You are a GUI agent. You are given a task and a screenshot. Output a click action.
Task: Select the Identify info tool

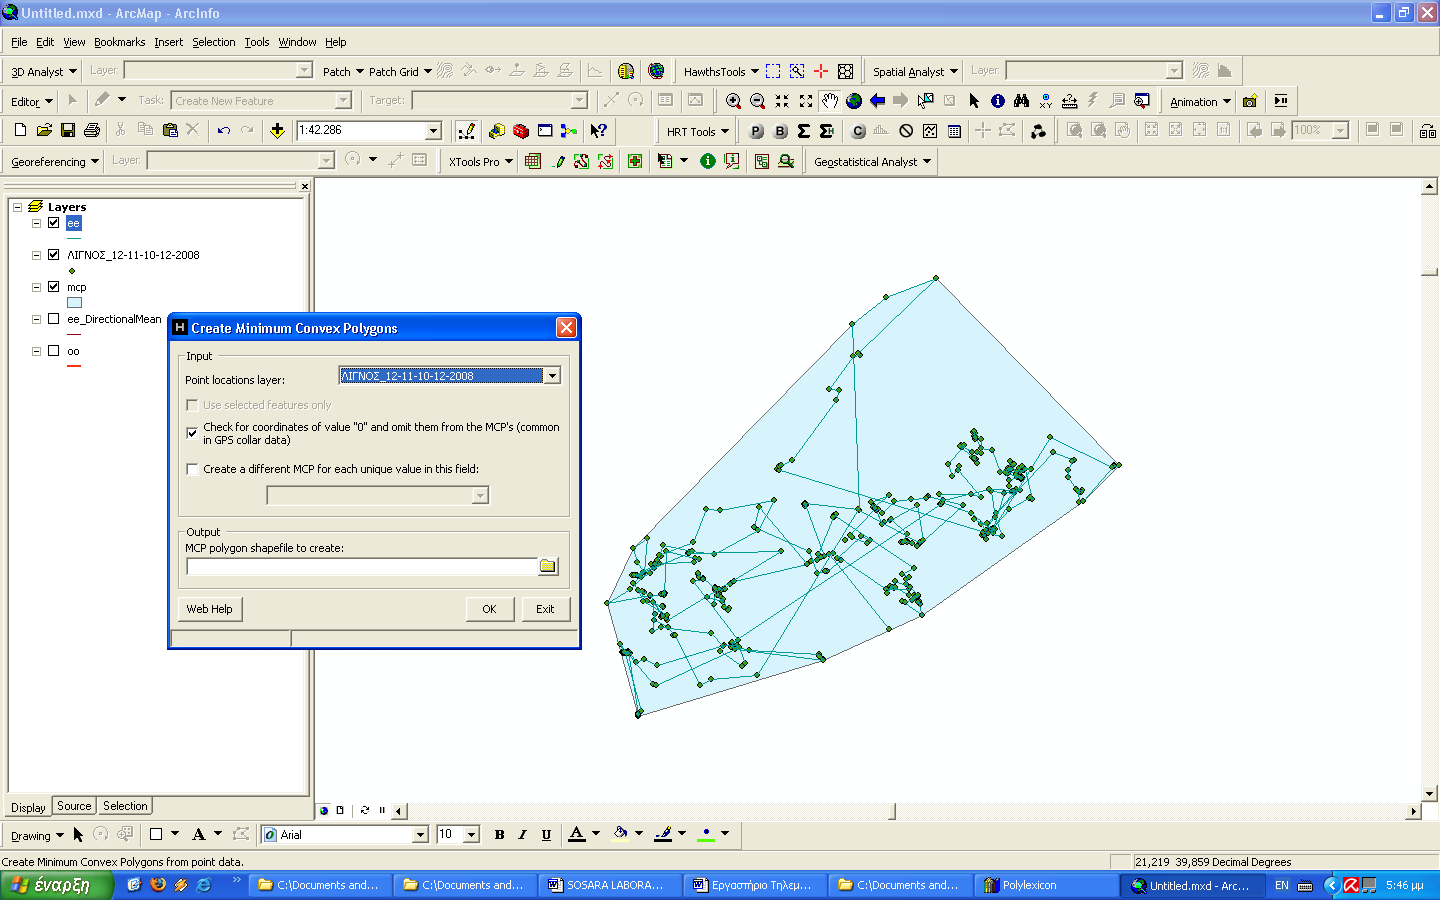click(998, 101)
